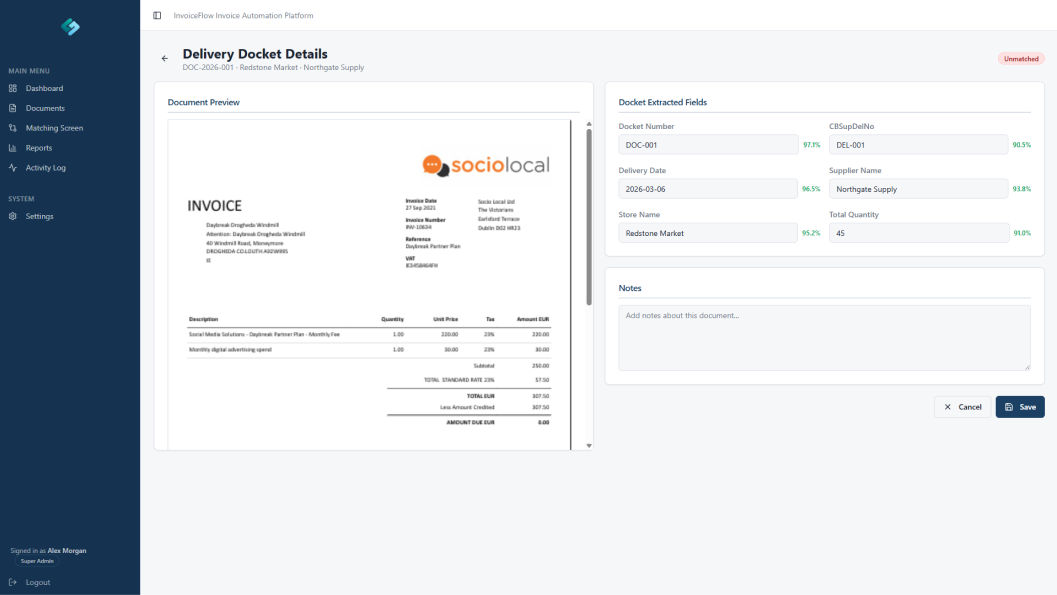Save the docket details

(1020, 407)
